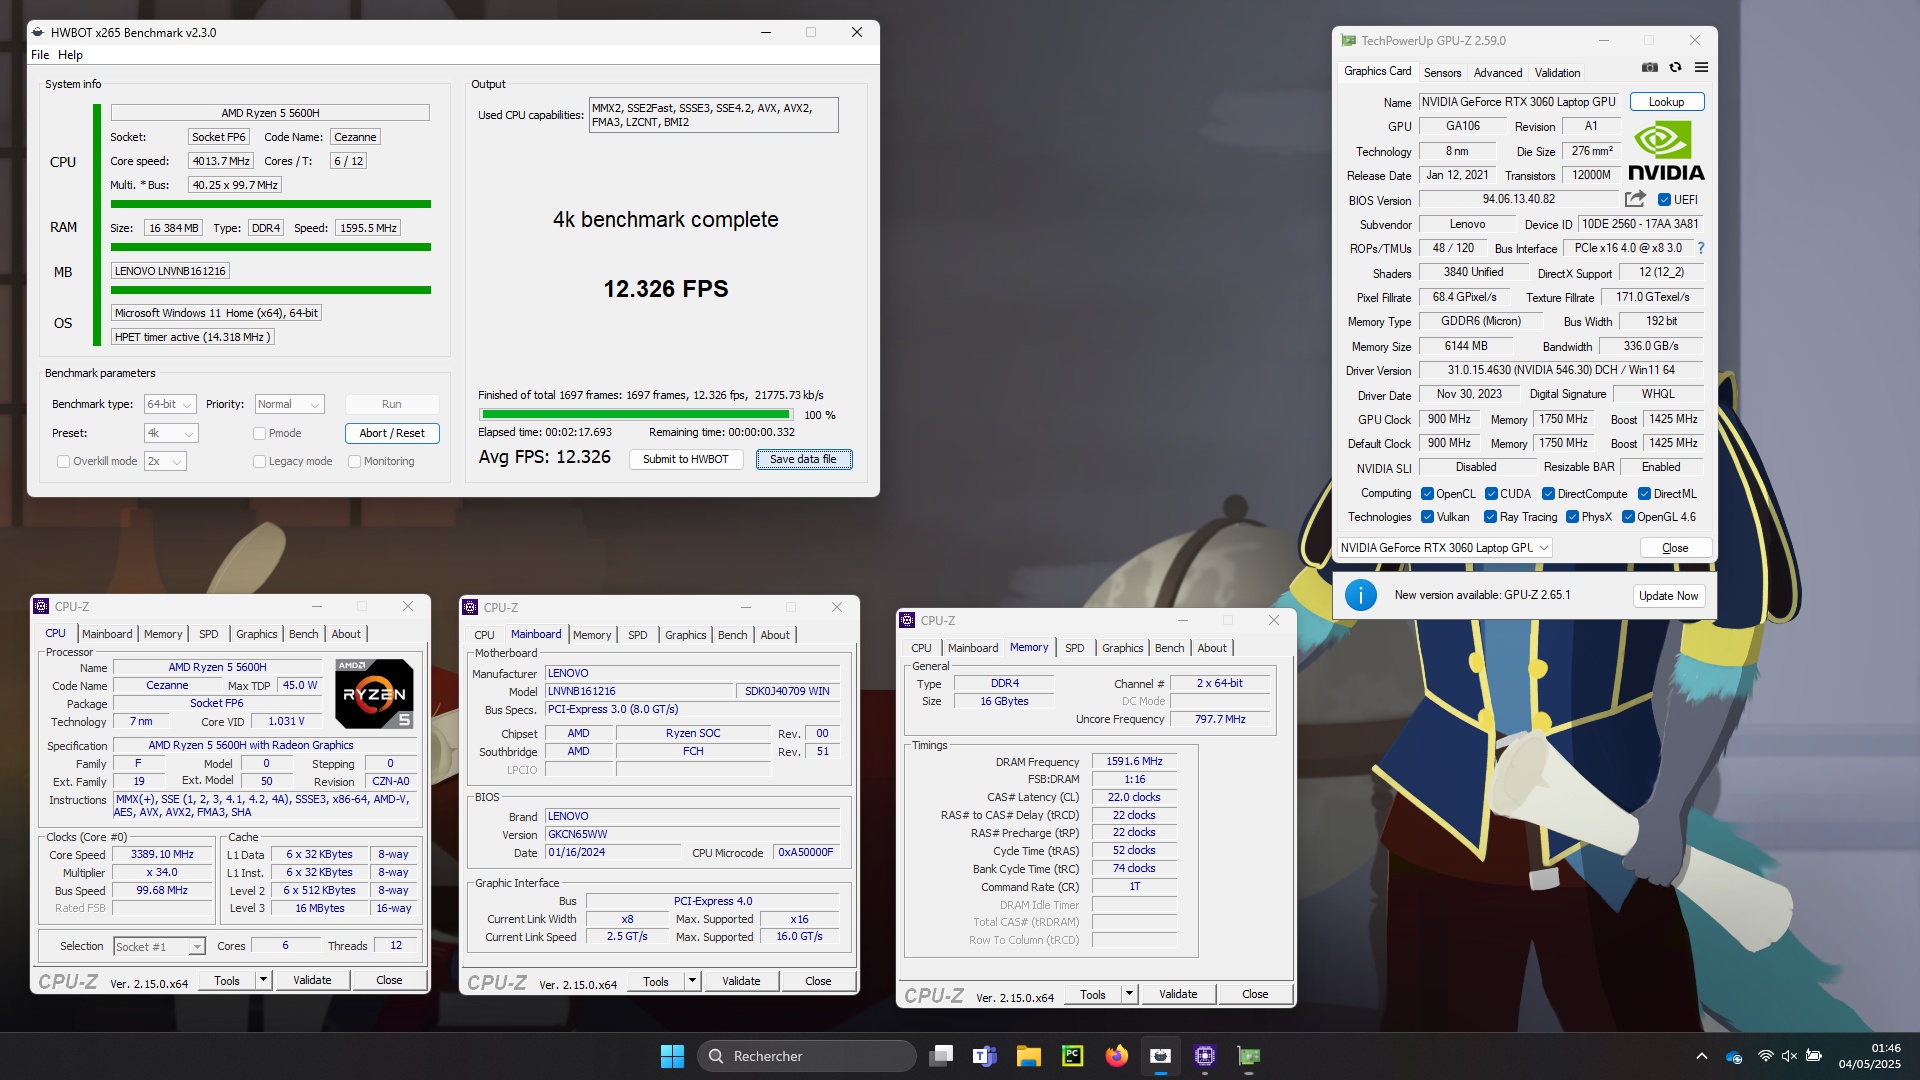Click the Abort / Reset button
The width and height of the screenshot is (1920, 1080).
coord(392,433)
